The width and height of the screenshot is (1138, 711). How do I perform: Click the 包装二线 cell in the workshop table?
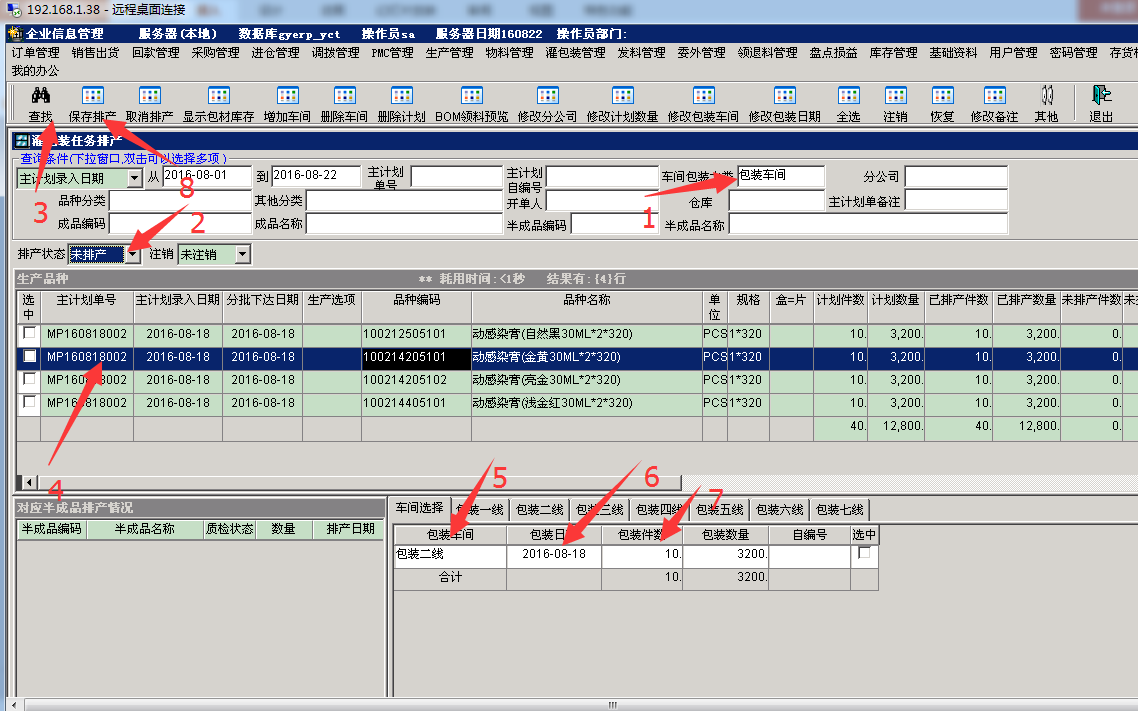(x=450, y=554)
